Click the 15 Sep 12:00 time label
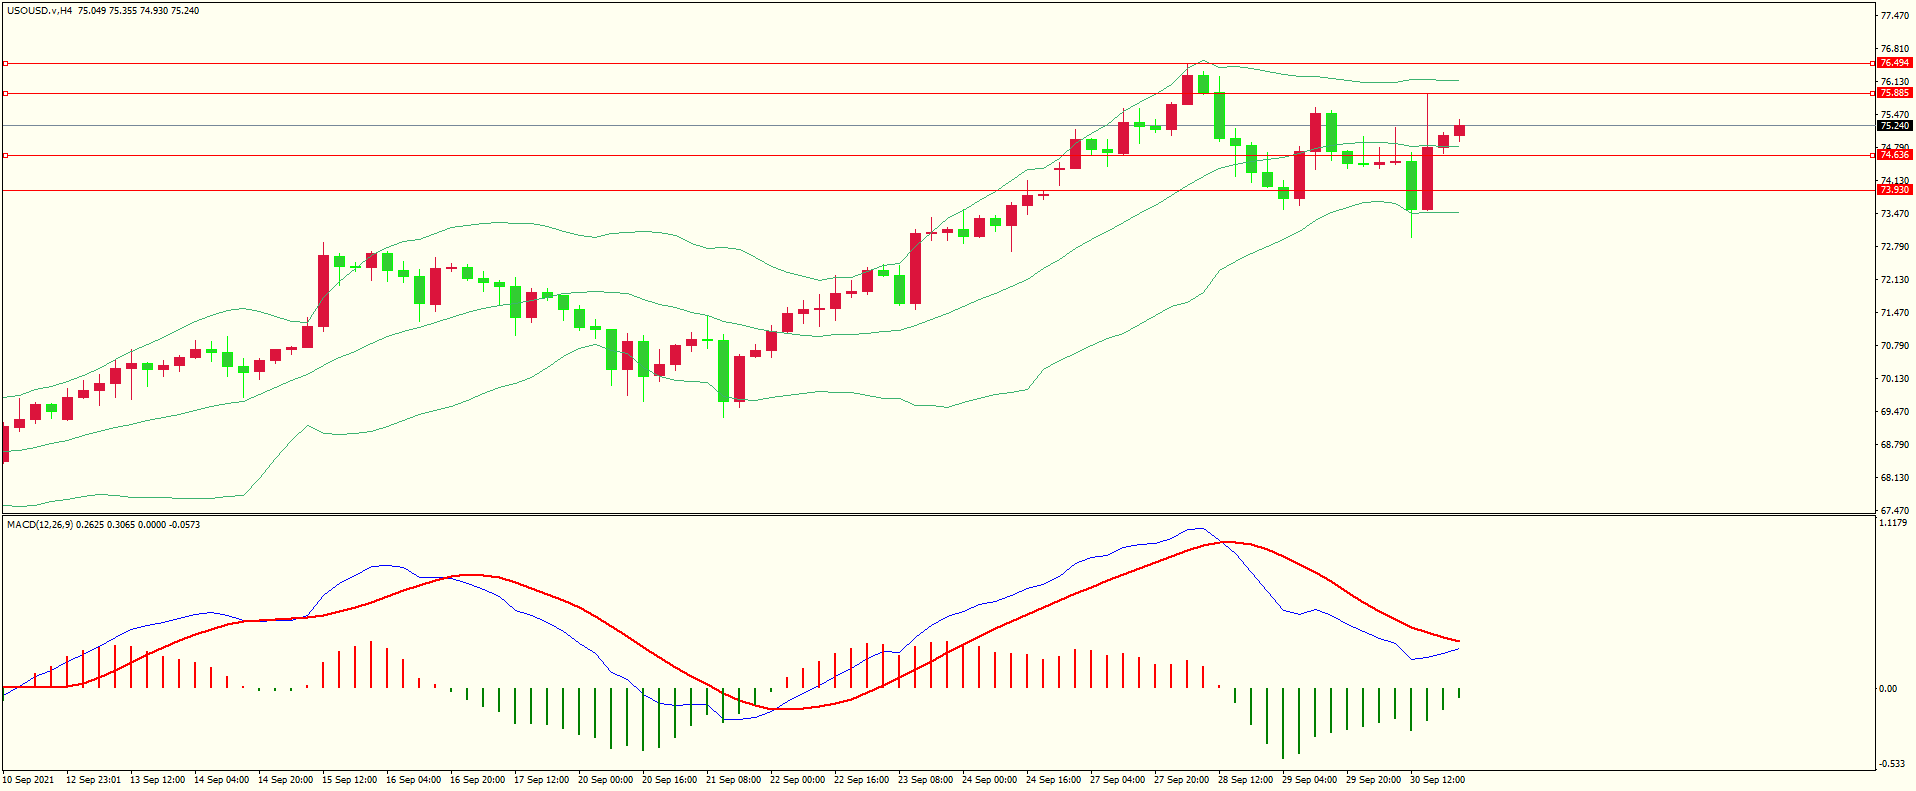Viewport: 1916px width, 791px height. (x=349, y=780)
